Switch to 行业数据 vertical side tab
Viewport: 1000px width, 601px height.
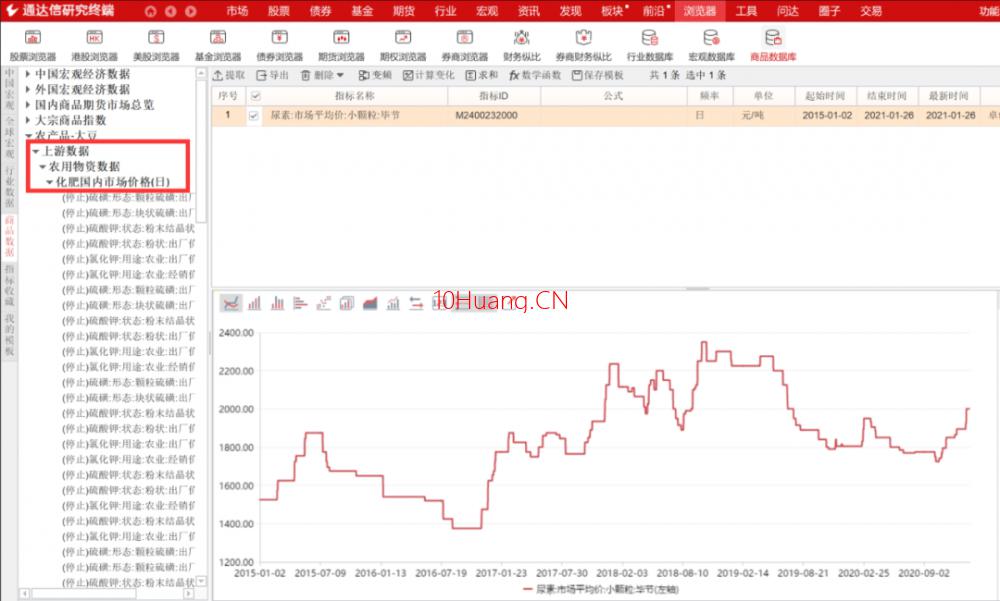pyautogui.click(x=10, y=187)
